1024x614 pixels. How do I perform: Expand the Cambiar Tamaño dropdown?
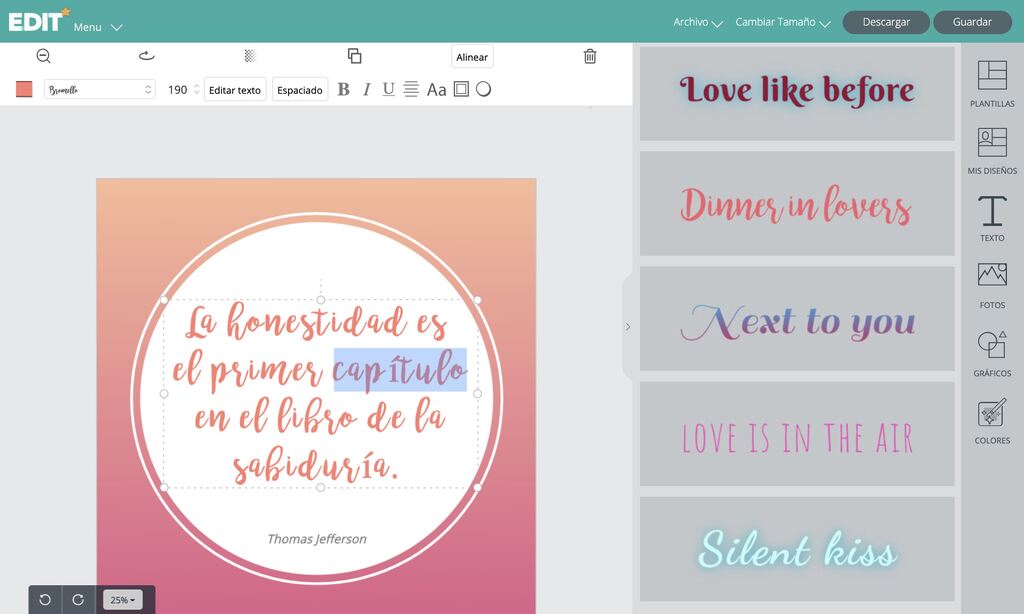click(x=783, y=22)
